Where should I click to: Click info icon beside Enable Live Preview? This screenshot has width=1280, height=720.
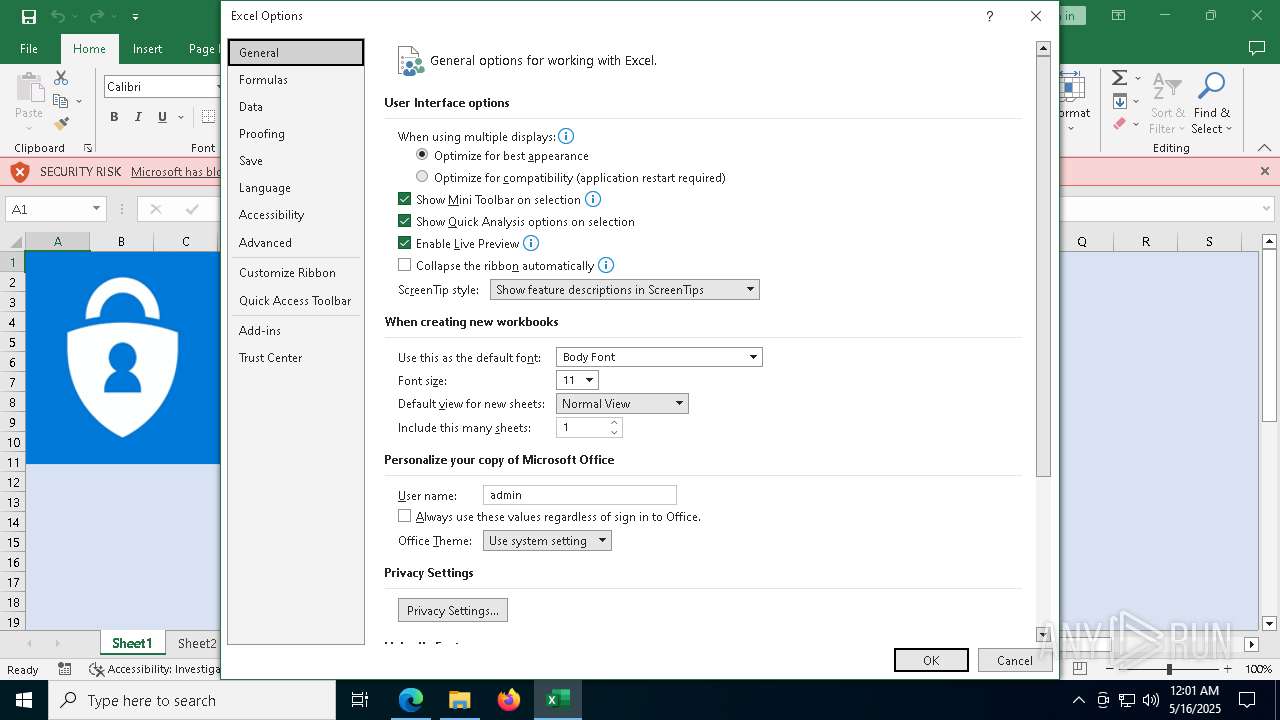click(x=531, y=243)
